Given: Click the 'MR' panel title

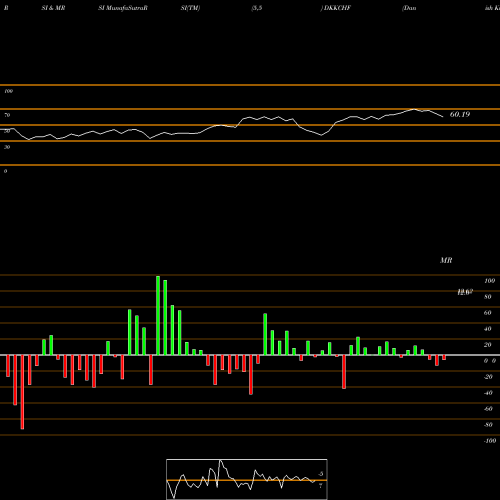Looking at the screenshot, I should [446, 260].
